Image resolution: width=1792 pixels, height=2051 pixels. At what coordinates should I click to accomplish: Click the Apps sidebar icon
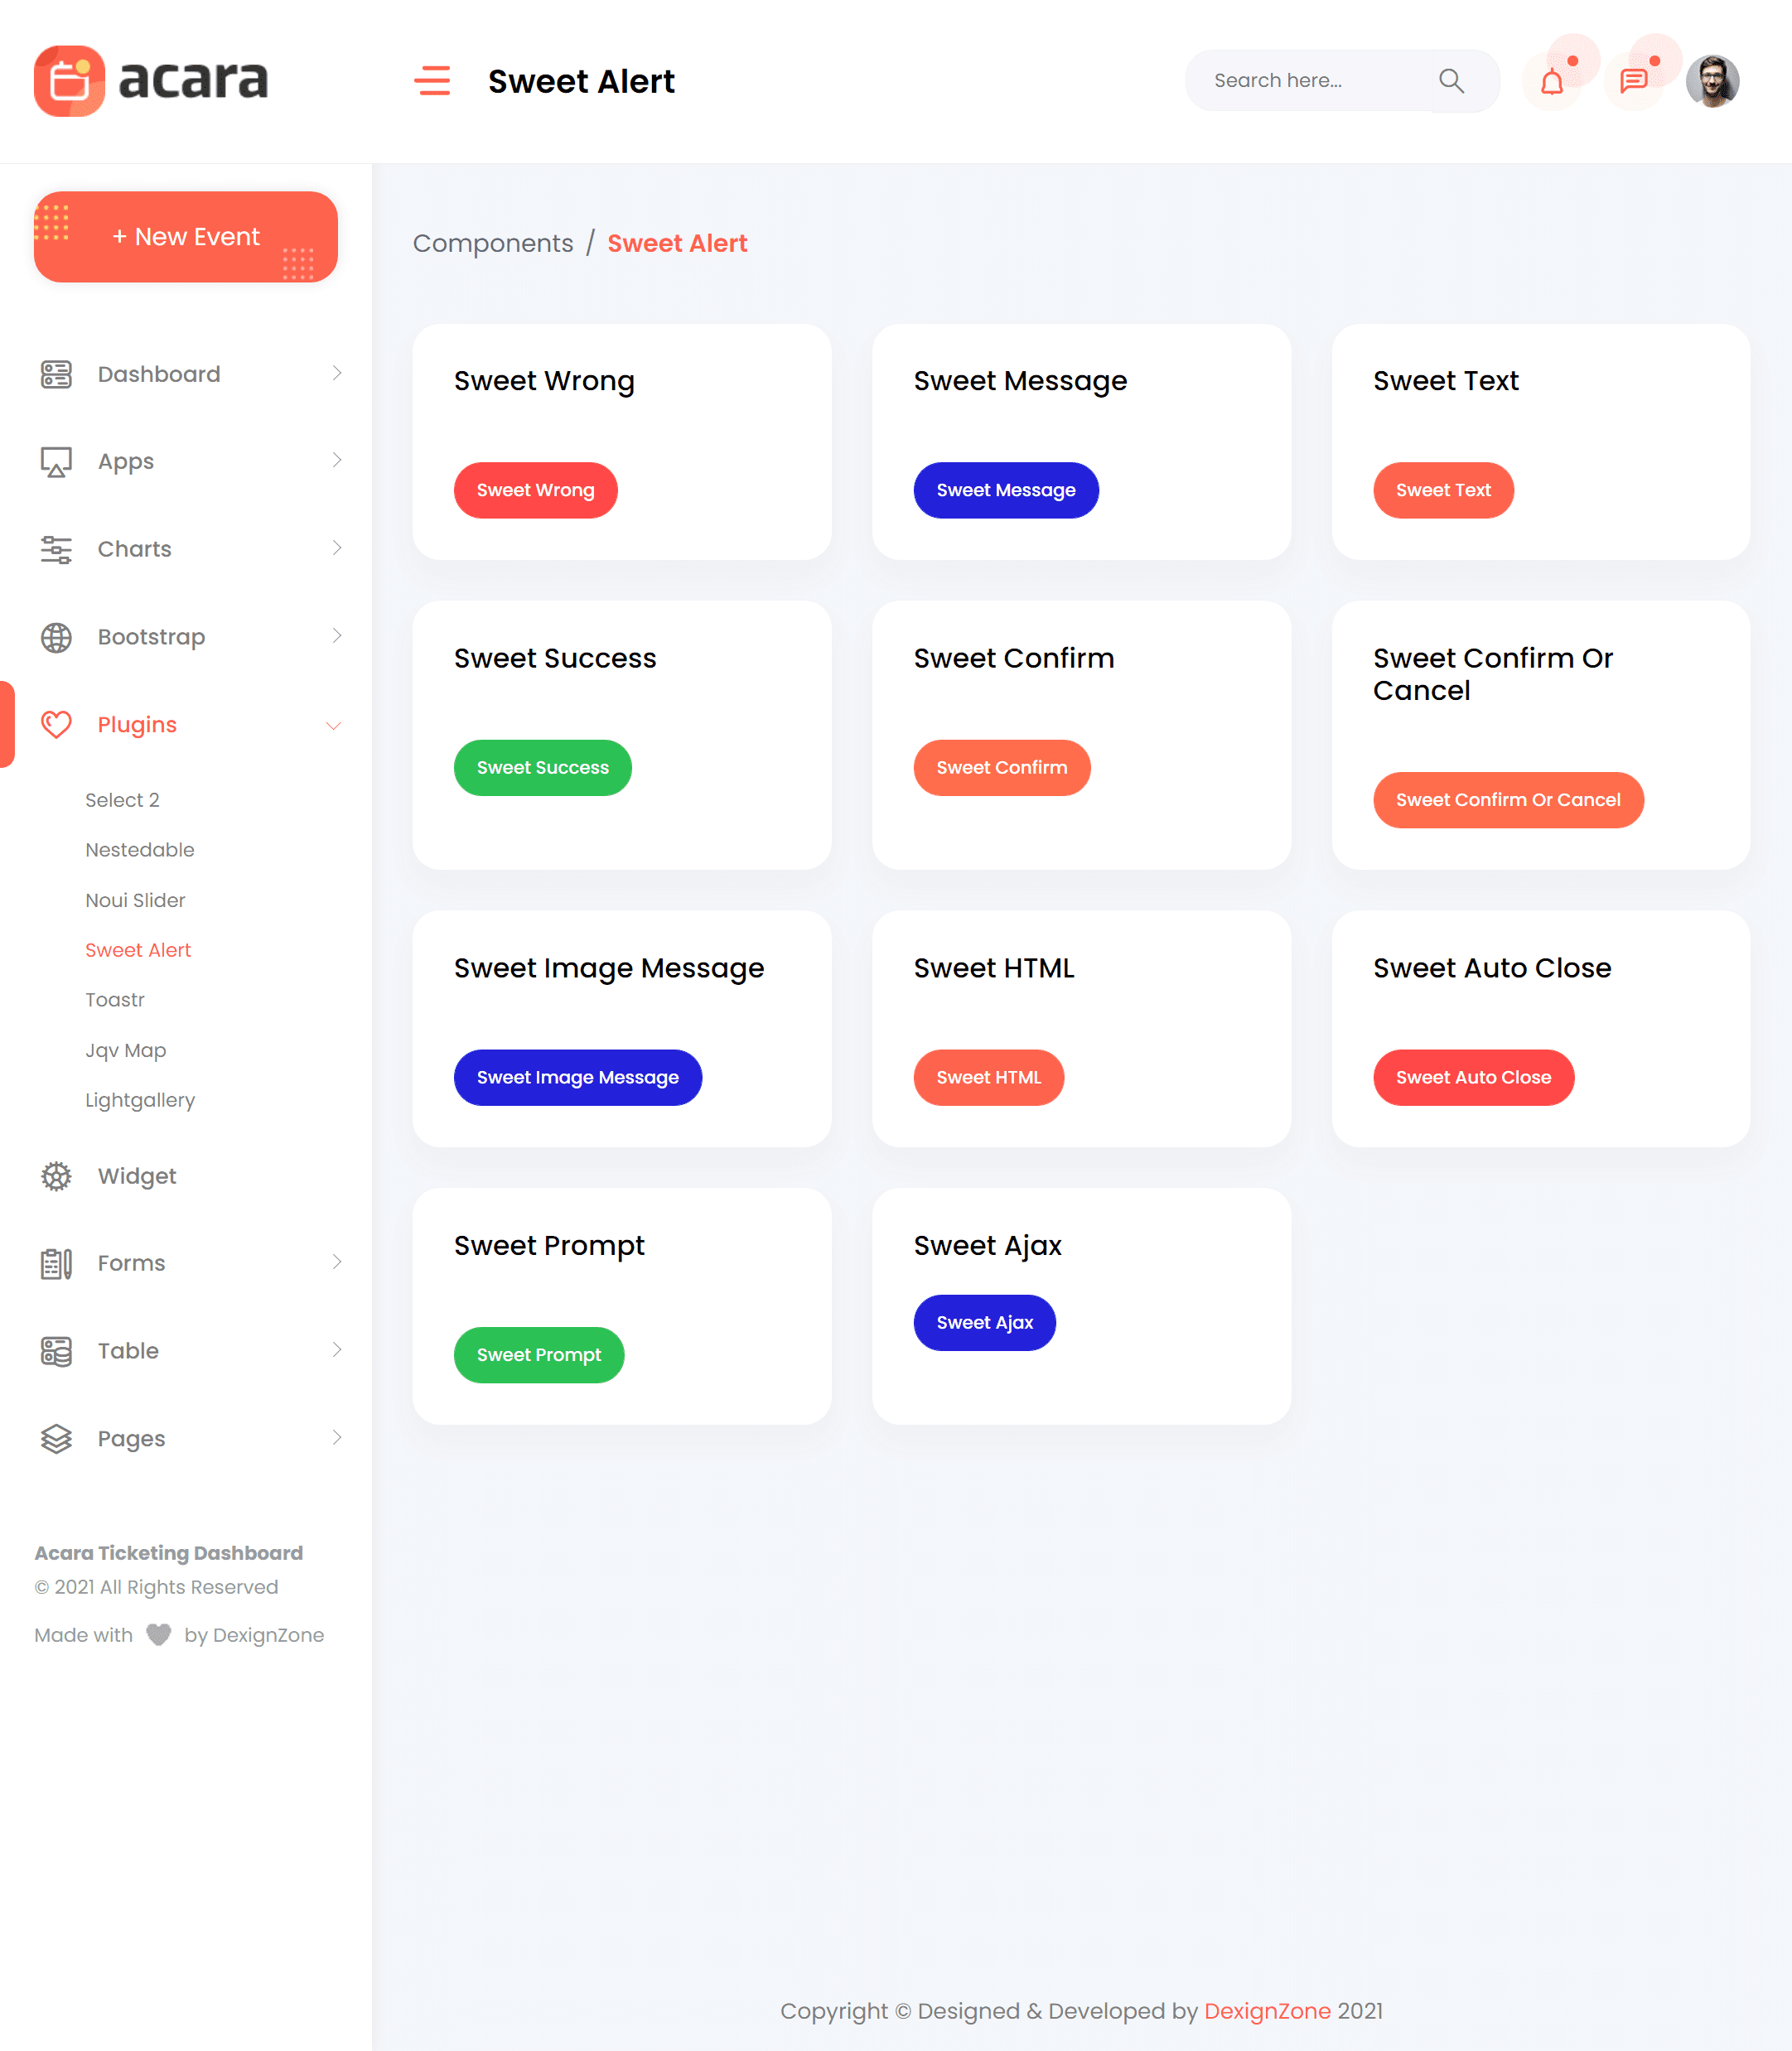click(56, 462)
